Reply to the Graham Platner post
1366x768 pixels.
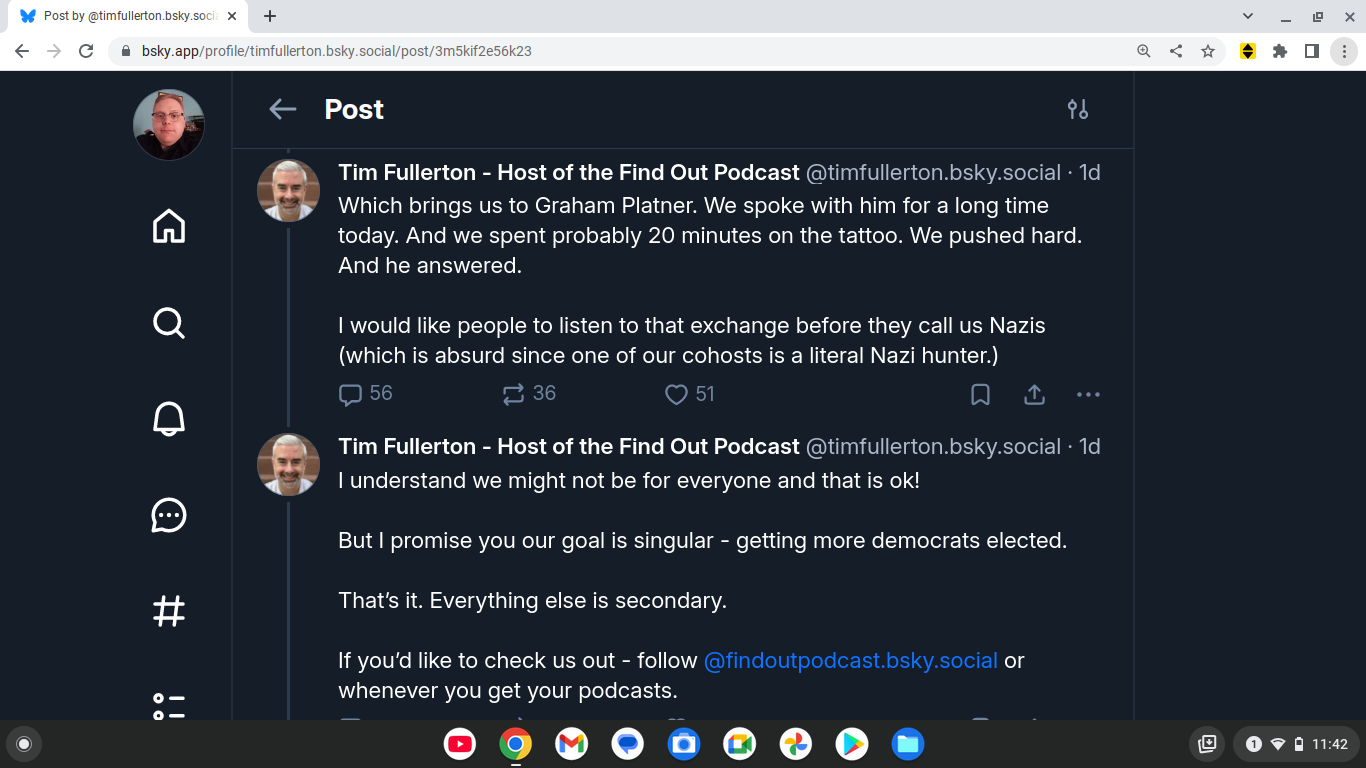(350, 395)
